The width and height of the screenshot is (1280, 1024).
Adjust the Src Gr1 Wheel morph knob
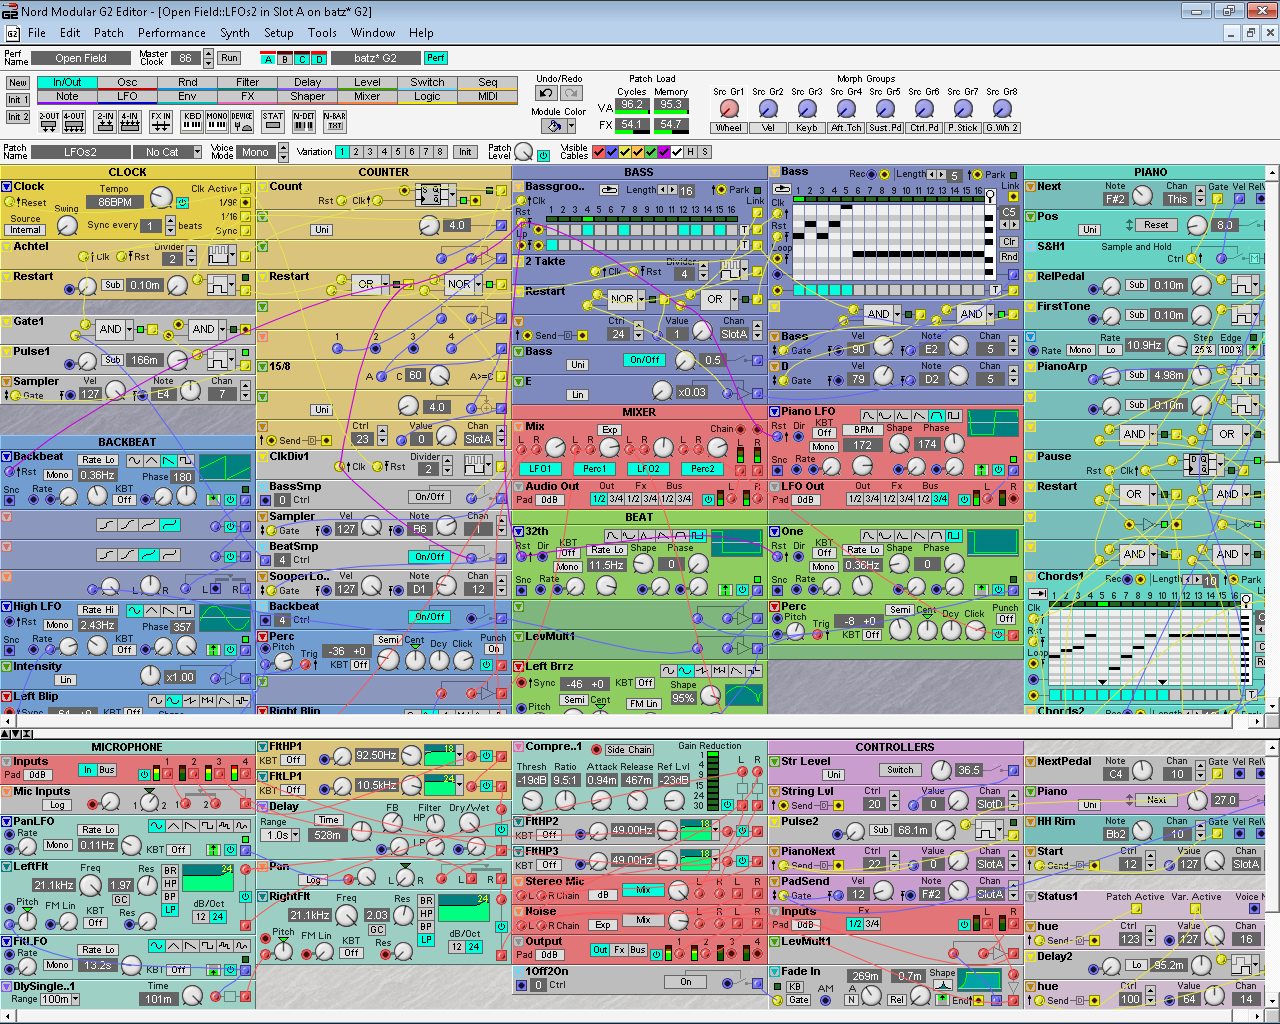[729, 109]
